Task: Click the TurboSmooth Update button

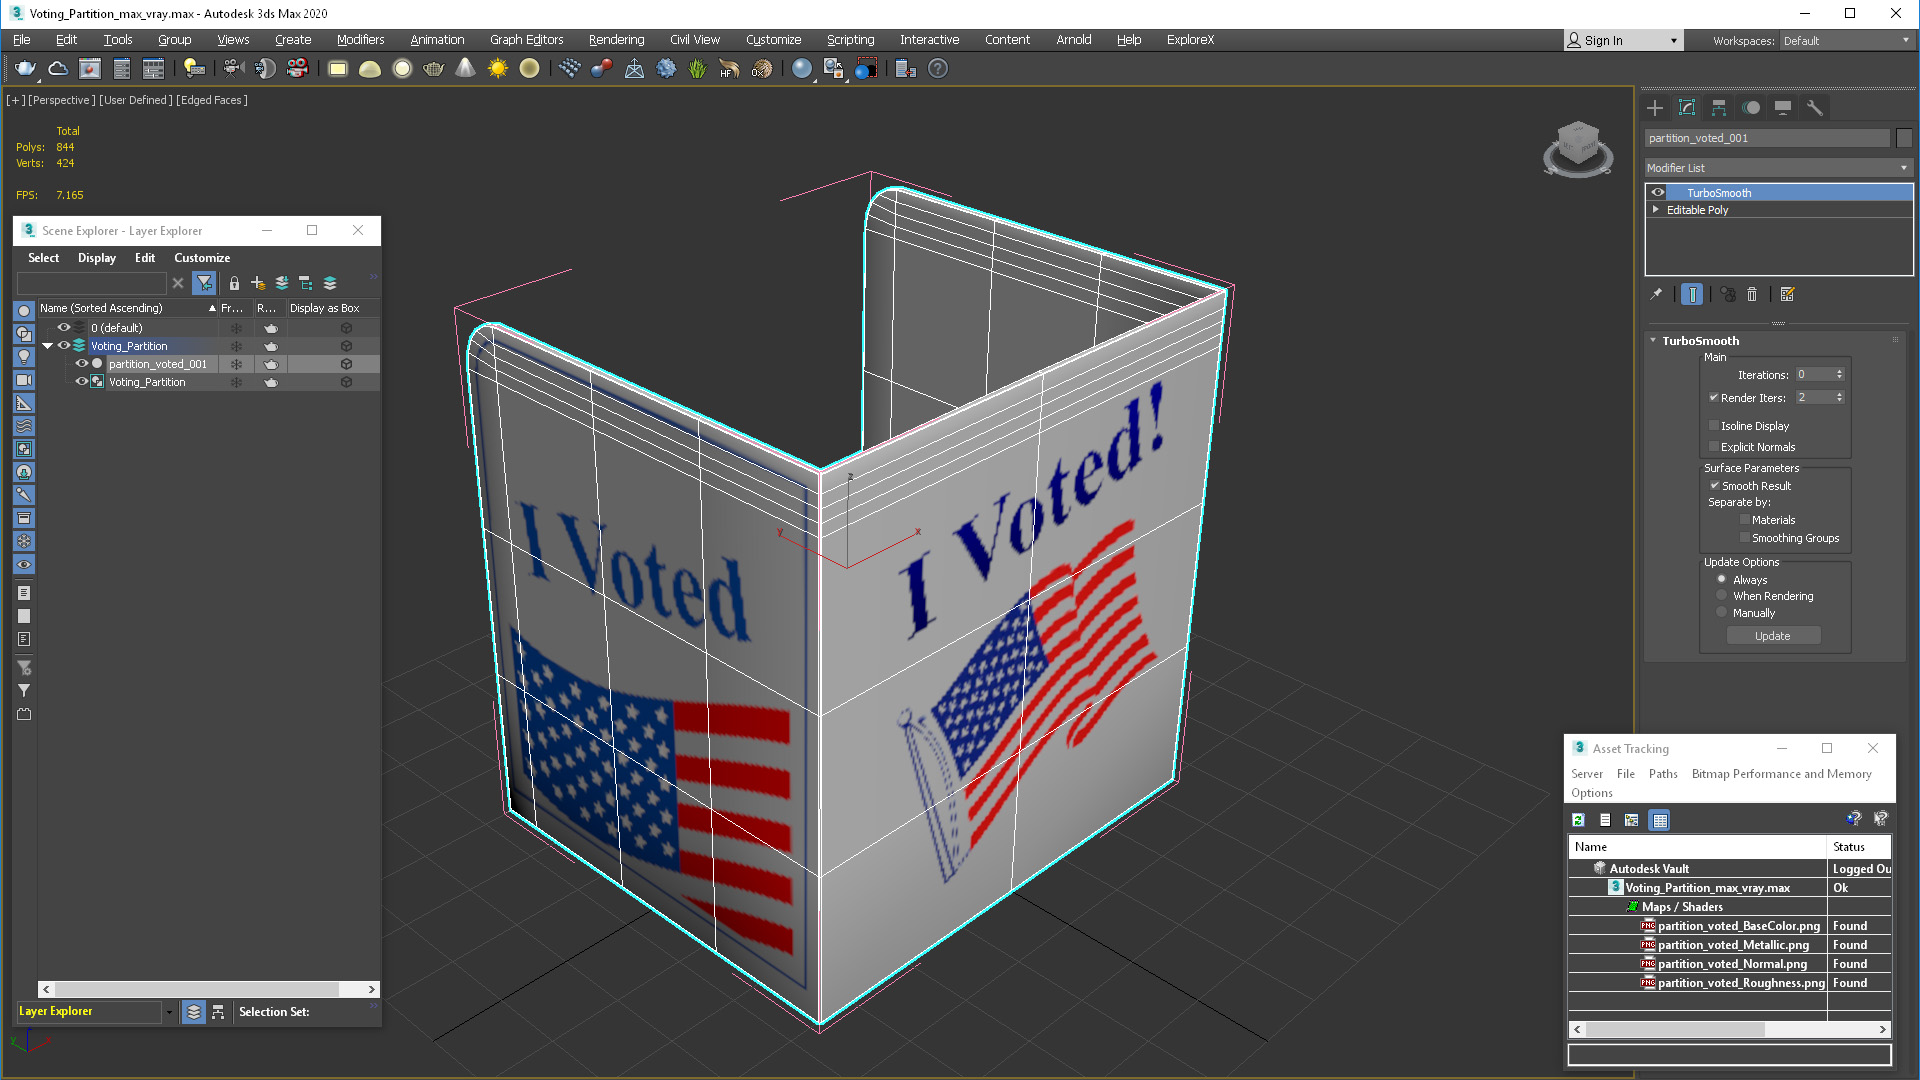Action: pyautogui.click(x=1773, y=636)
